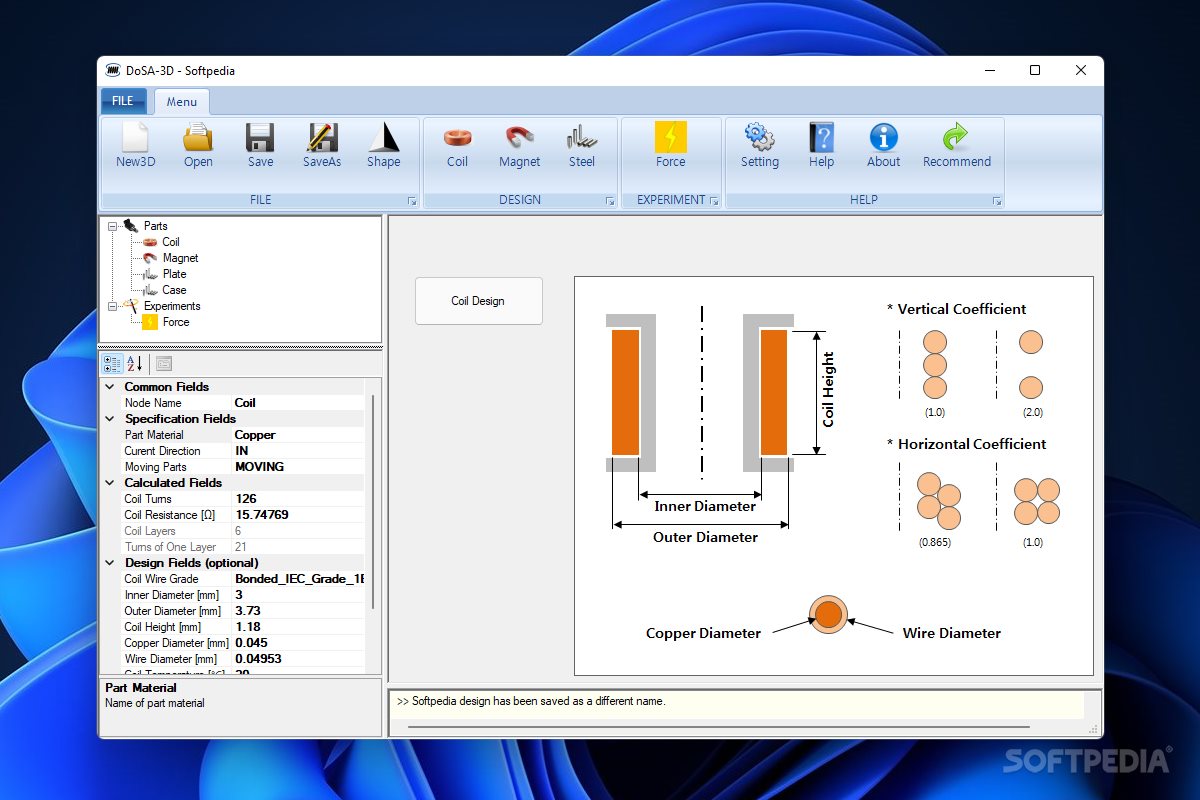Change Moving Parts value MOVING

[299, 467]
